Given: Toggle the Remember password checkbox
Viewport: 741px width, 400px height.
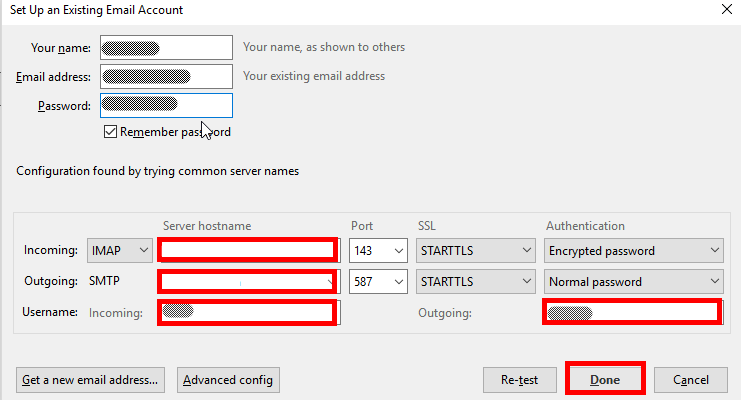Looking at the screenshot, I should point(110,132).
